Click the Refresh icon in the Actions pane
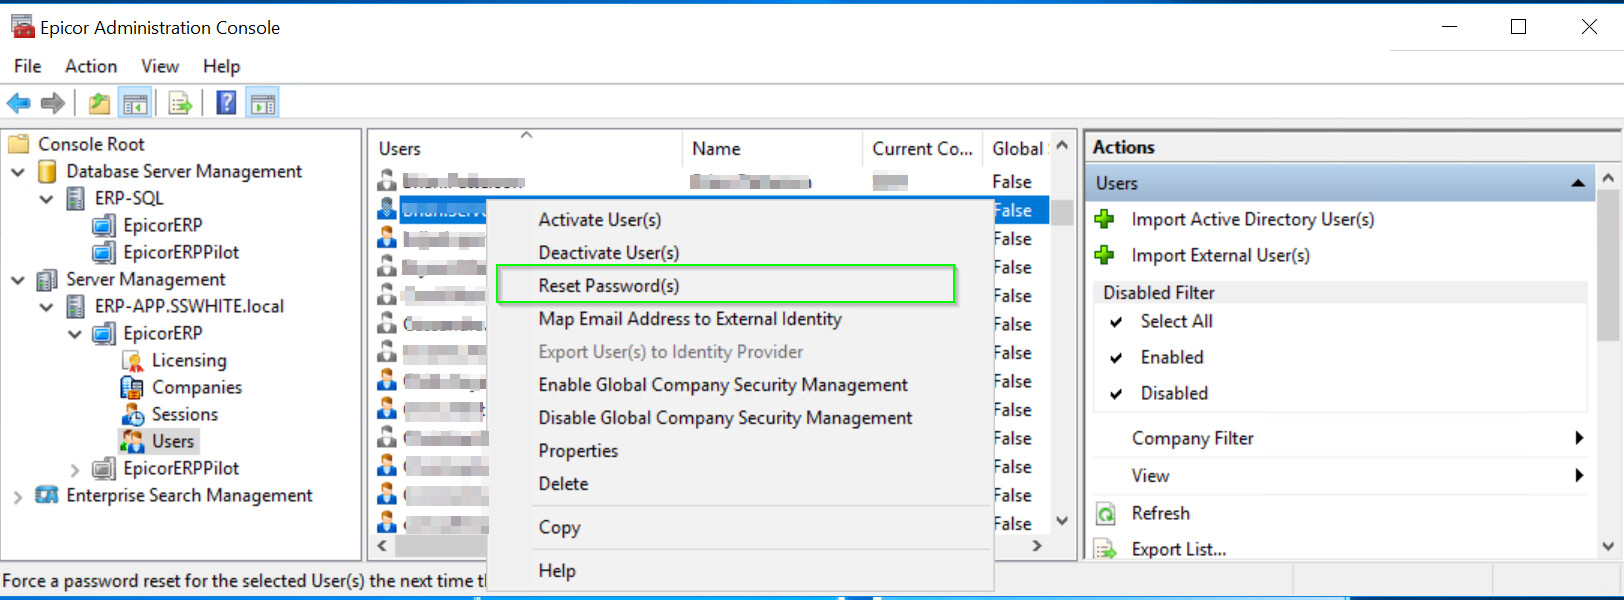The height and width of the screenshot is (600, 1624). click(x=1105, y=514)
